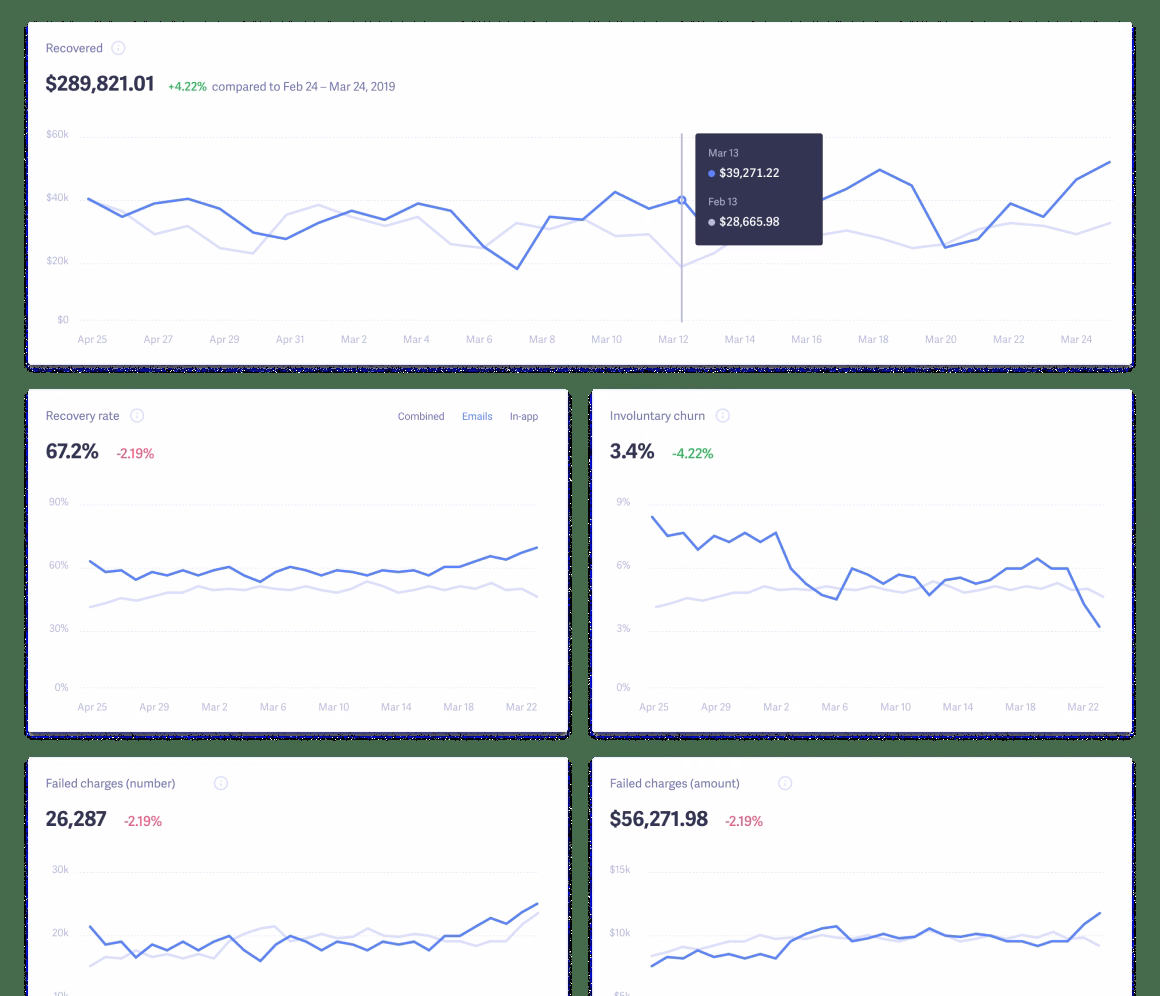Click the +4.22% change indicator
The height and width of the screenshot is (996, 1160).
pyautogui.click(x=189, y=86)
